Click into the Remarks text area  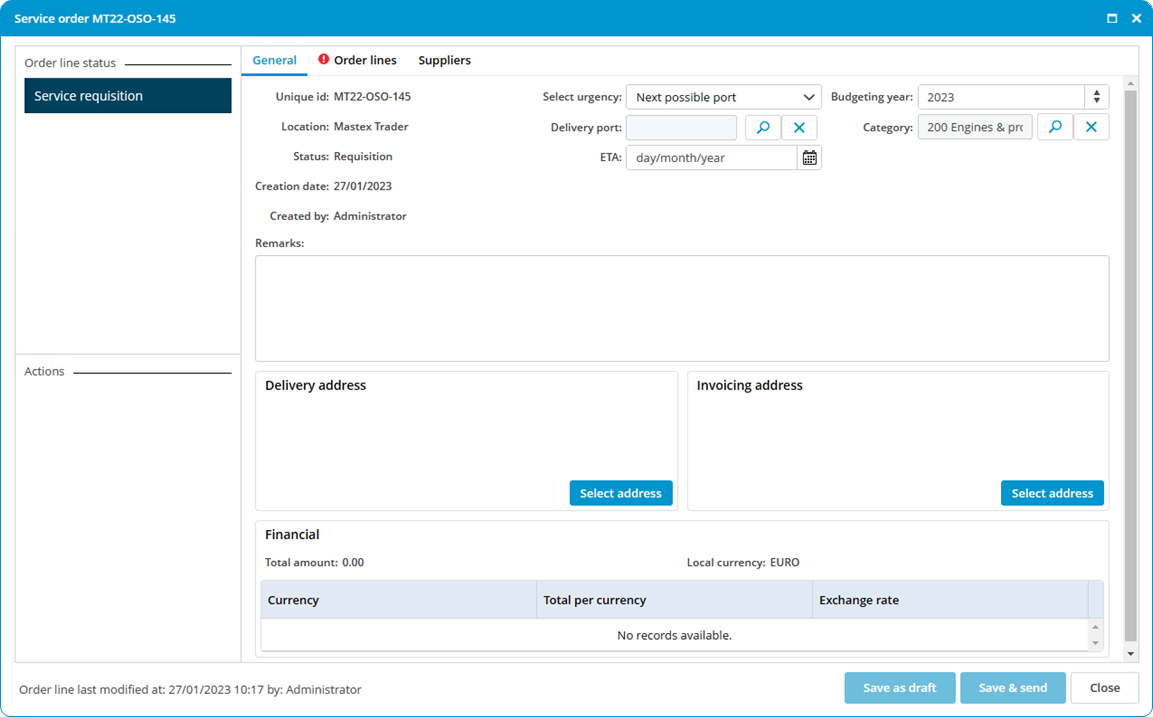point(682,308)
